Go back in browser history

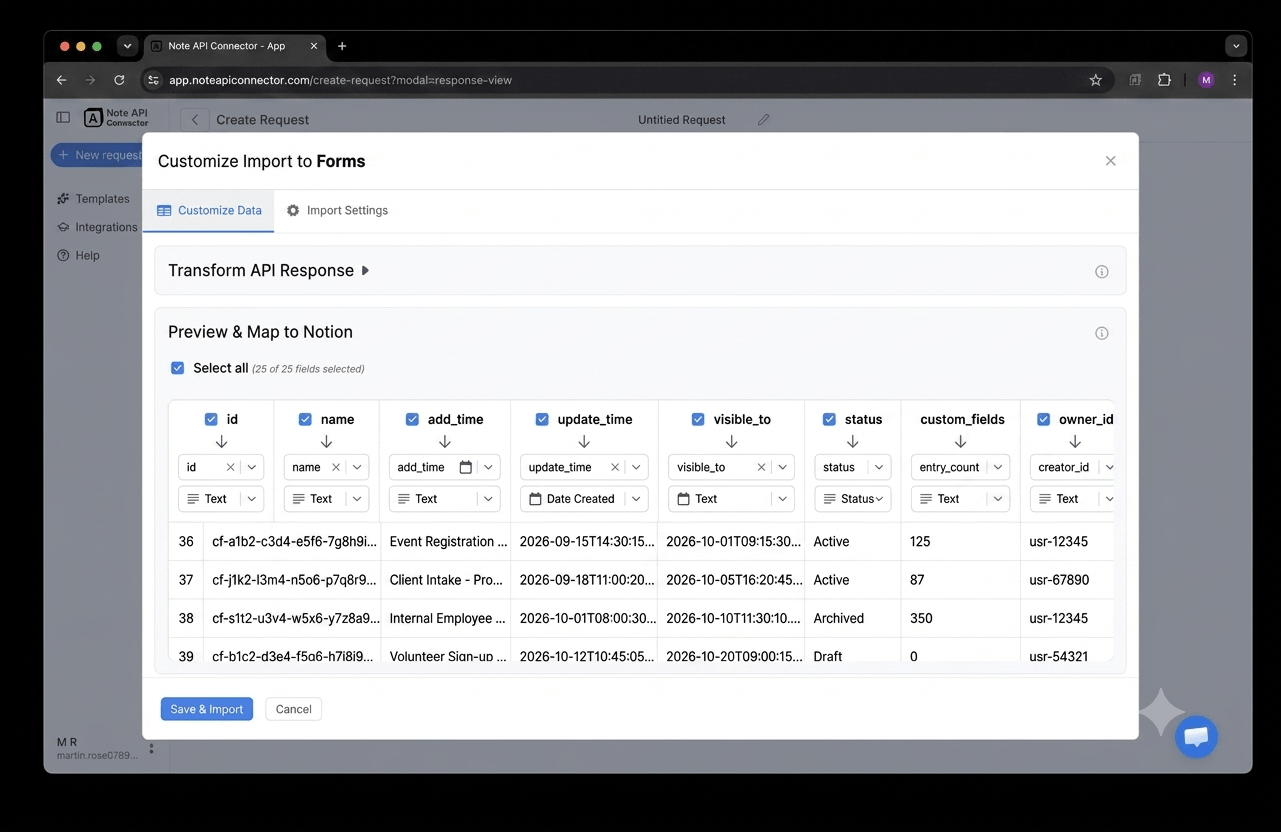point(62,80)
